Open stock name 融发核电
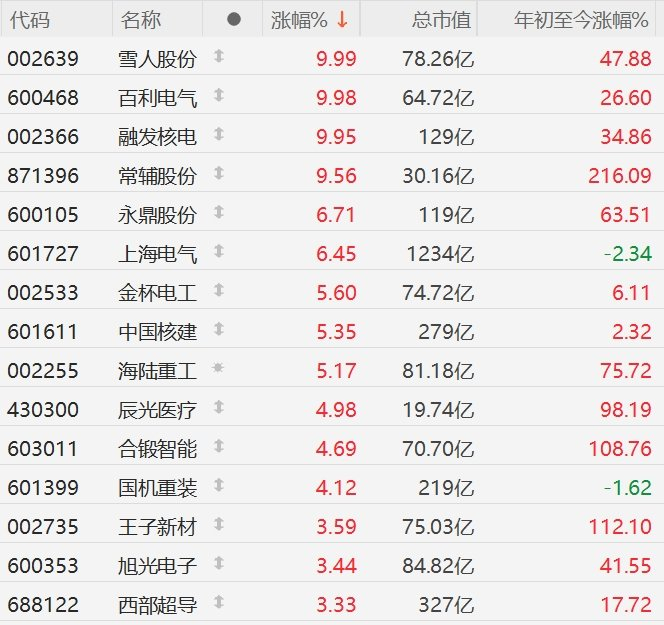Screen dimensions: 664x625 point(158,137)
